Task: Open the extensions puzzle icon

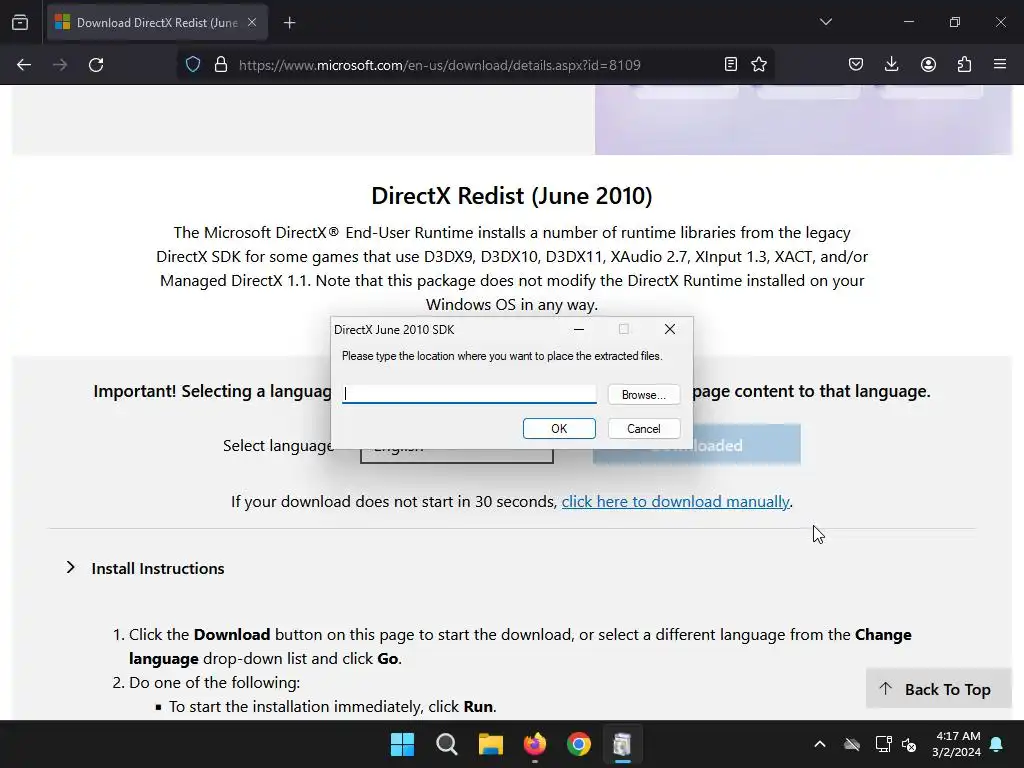Action: [x=964, y=64]
